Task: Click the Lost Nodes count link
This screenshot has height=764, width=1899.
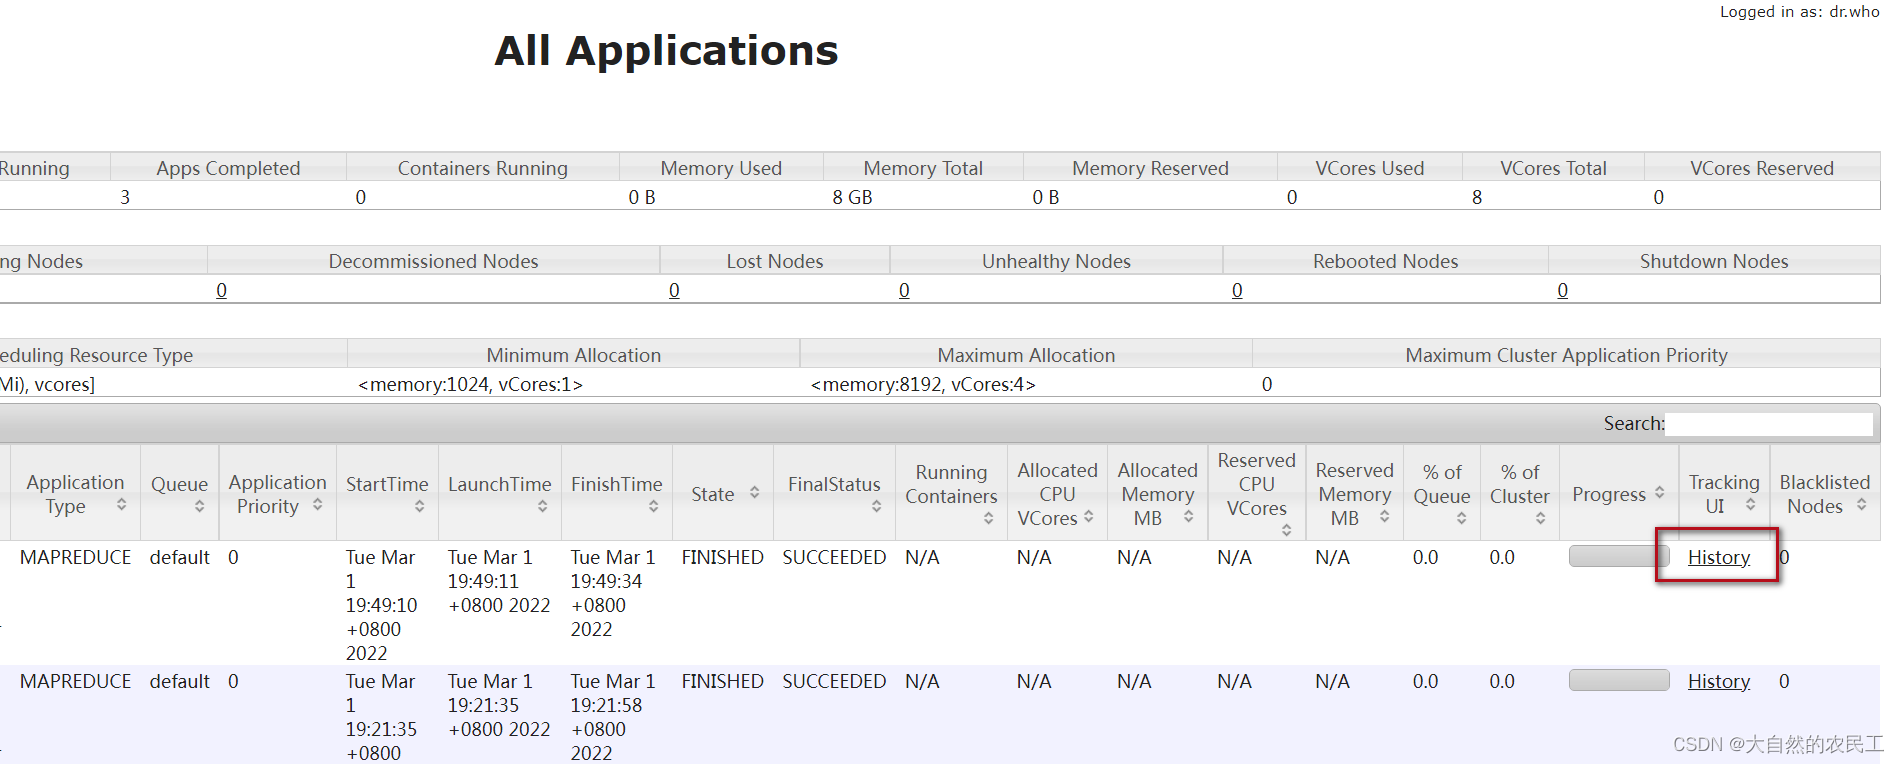Action: (x=675, y=290)
